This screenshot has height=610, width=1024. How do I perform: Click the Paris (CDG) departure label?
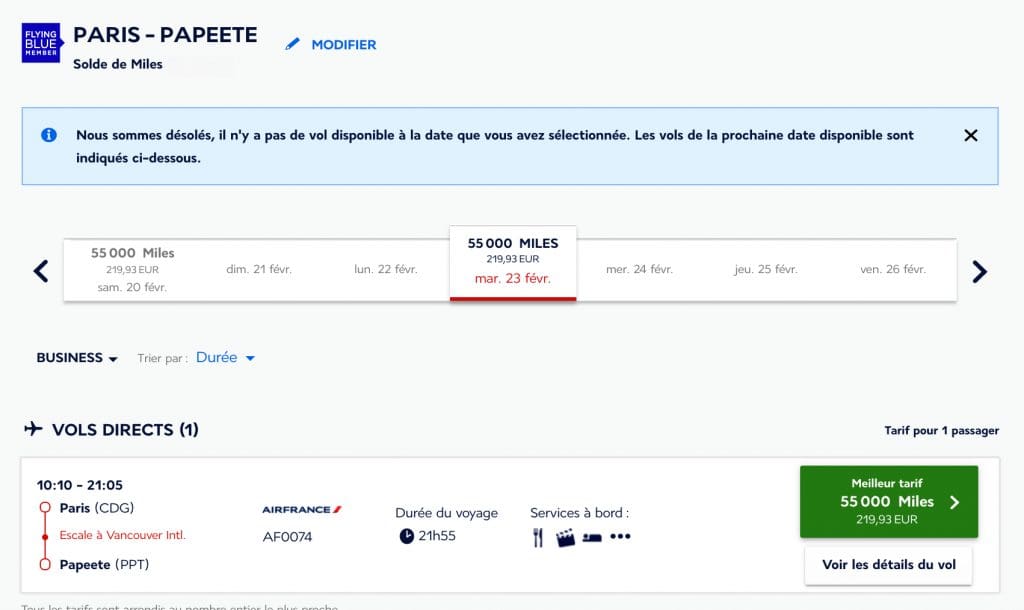(x=97, y=507)
